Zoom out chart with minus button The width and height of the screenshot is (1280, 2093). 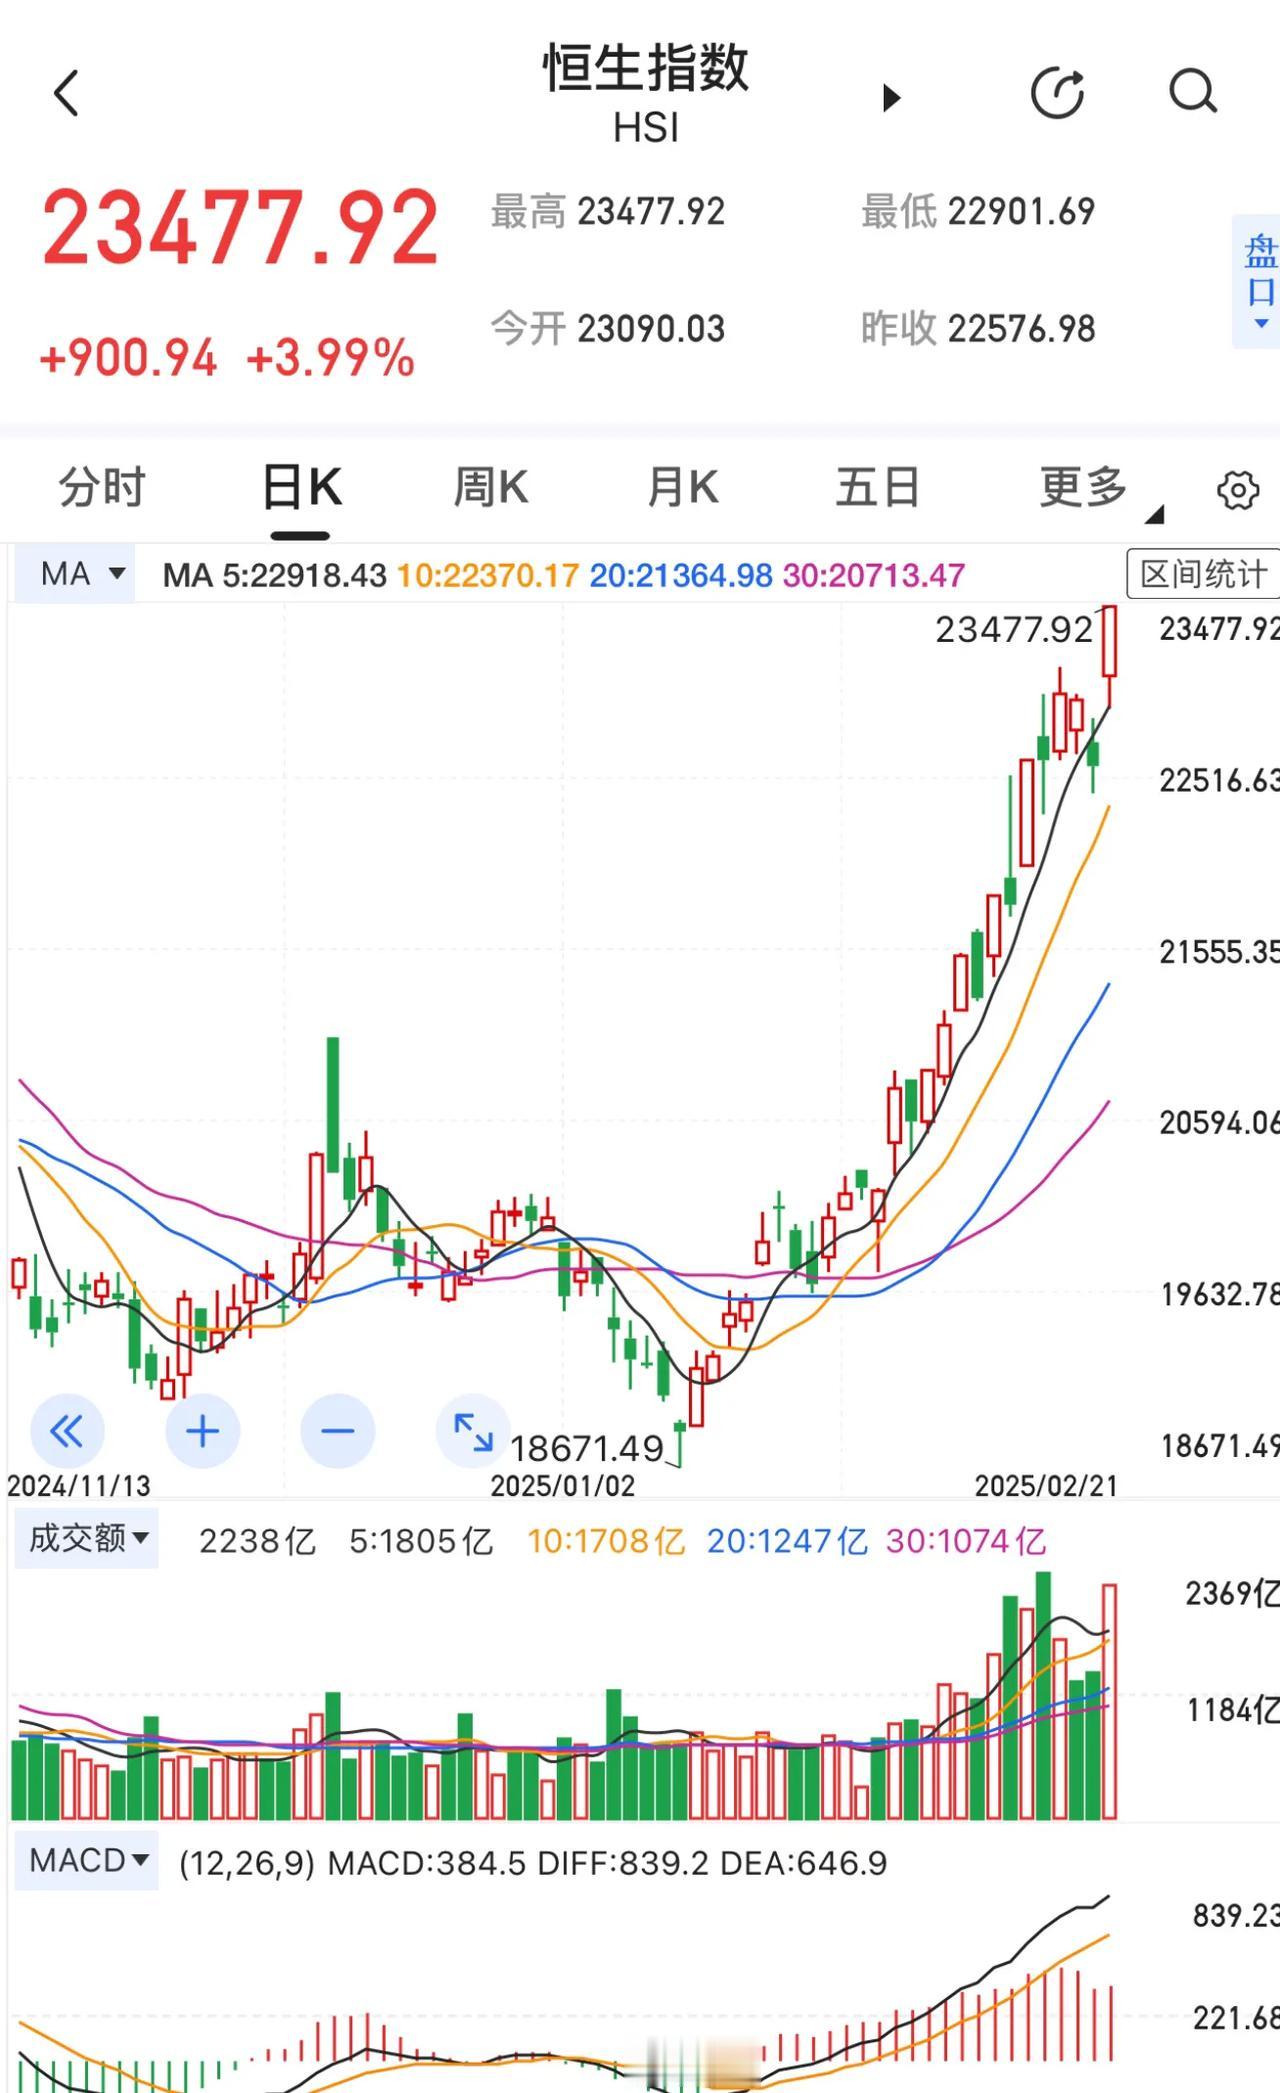pyautogui.click(x=337, y=1432)
